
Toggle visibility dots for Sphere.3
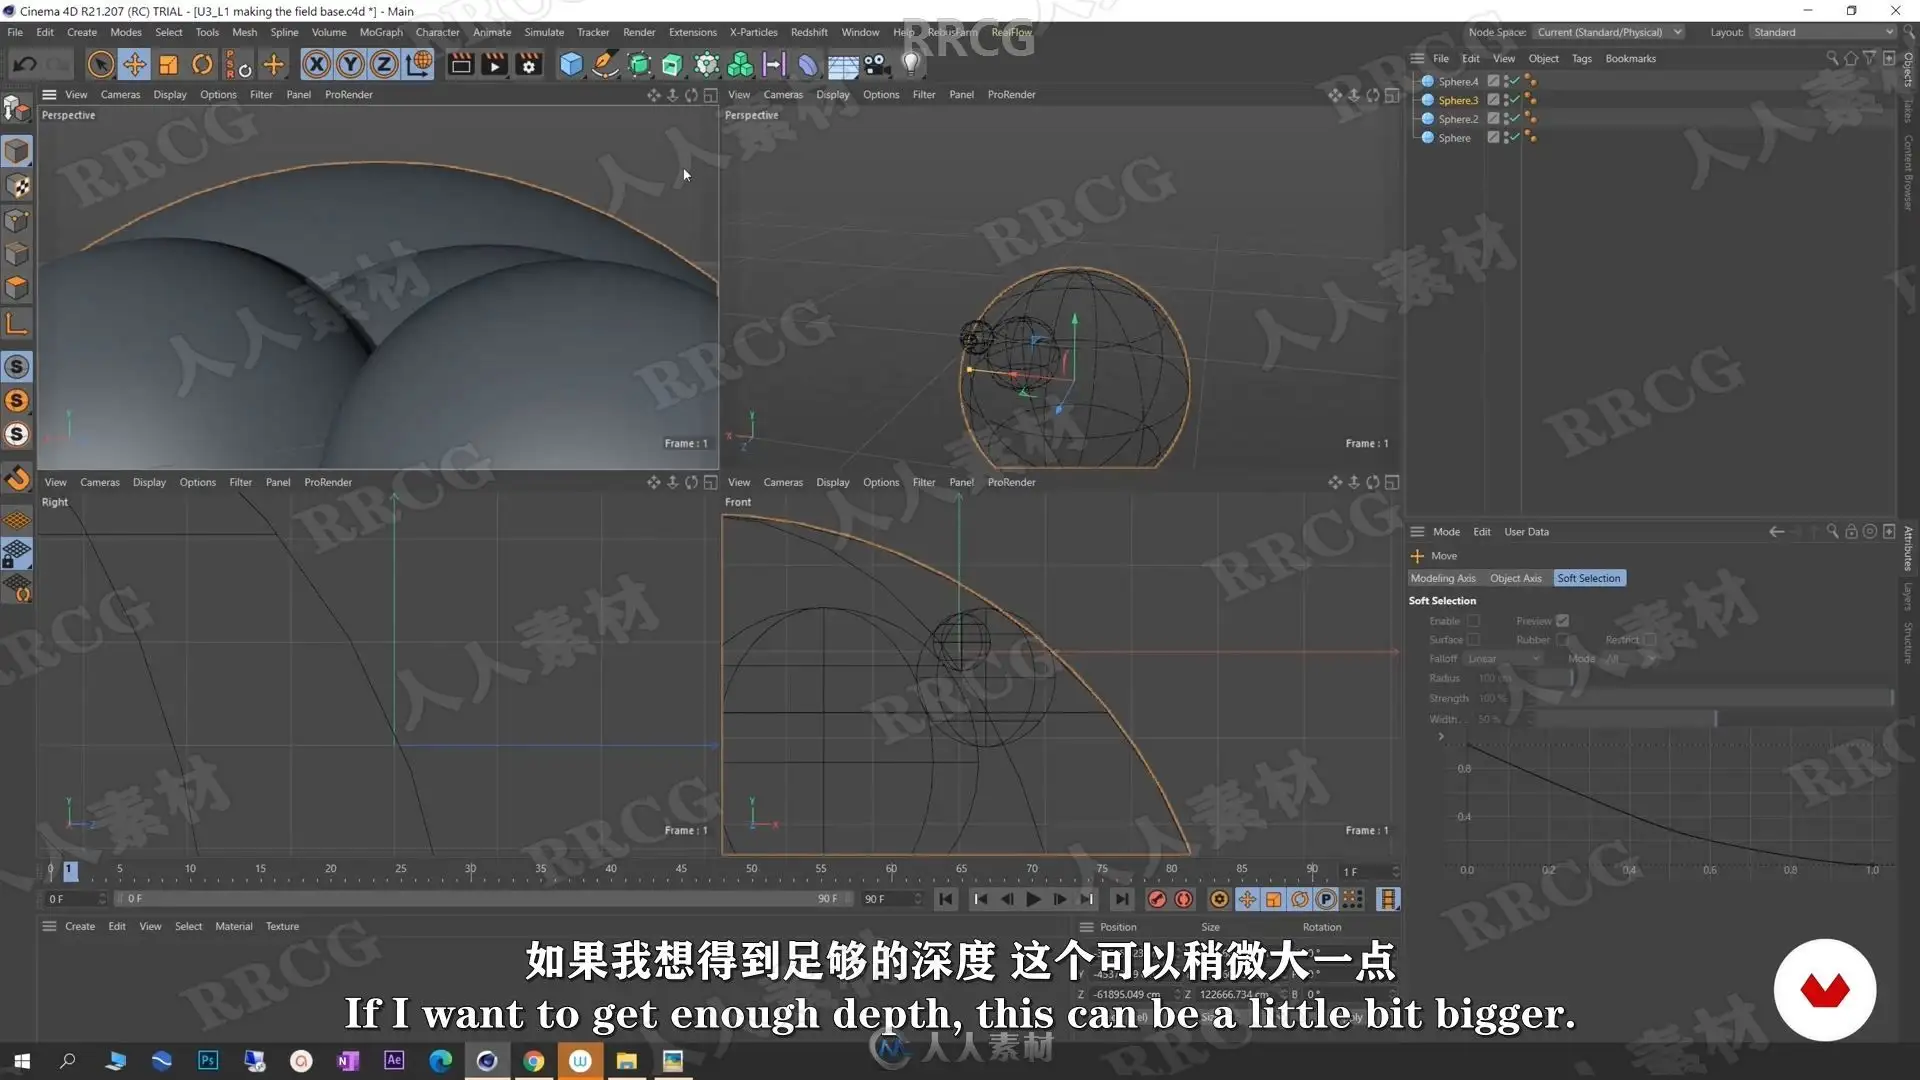click(1505, 100)
